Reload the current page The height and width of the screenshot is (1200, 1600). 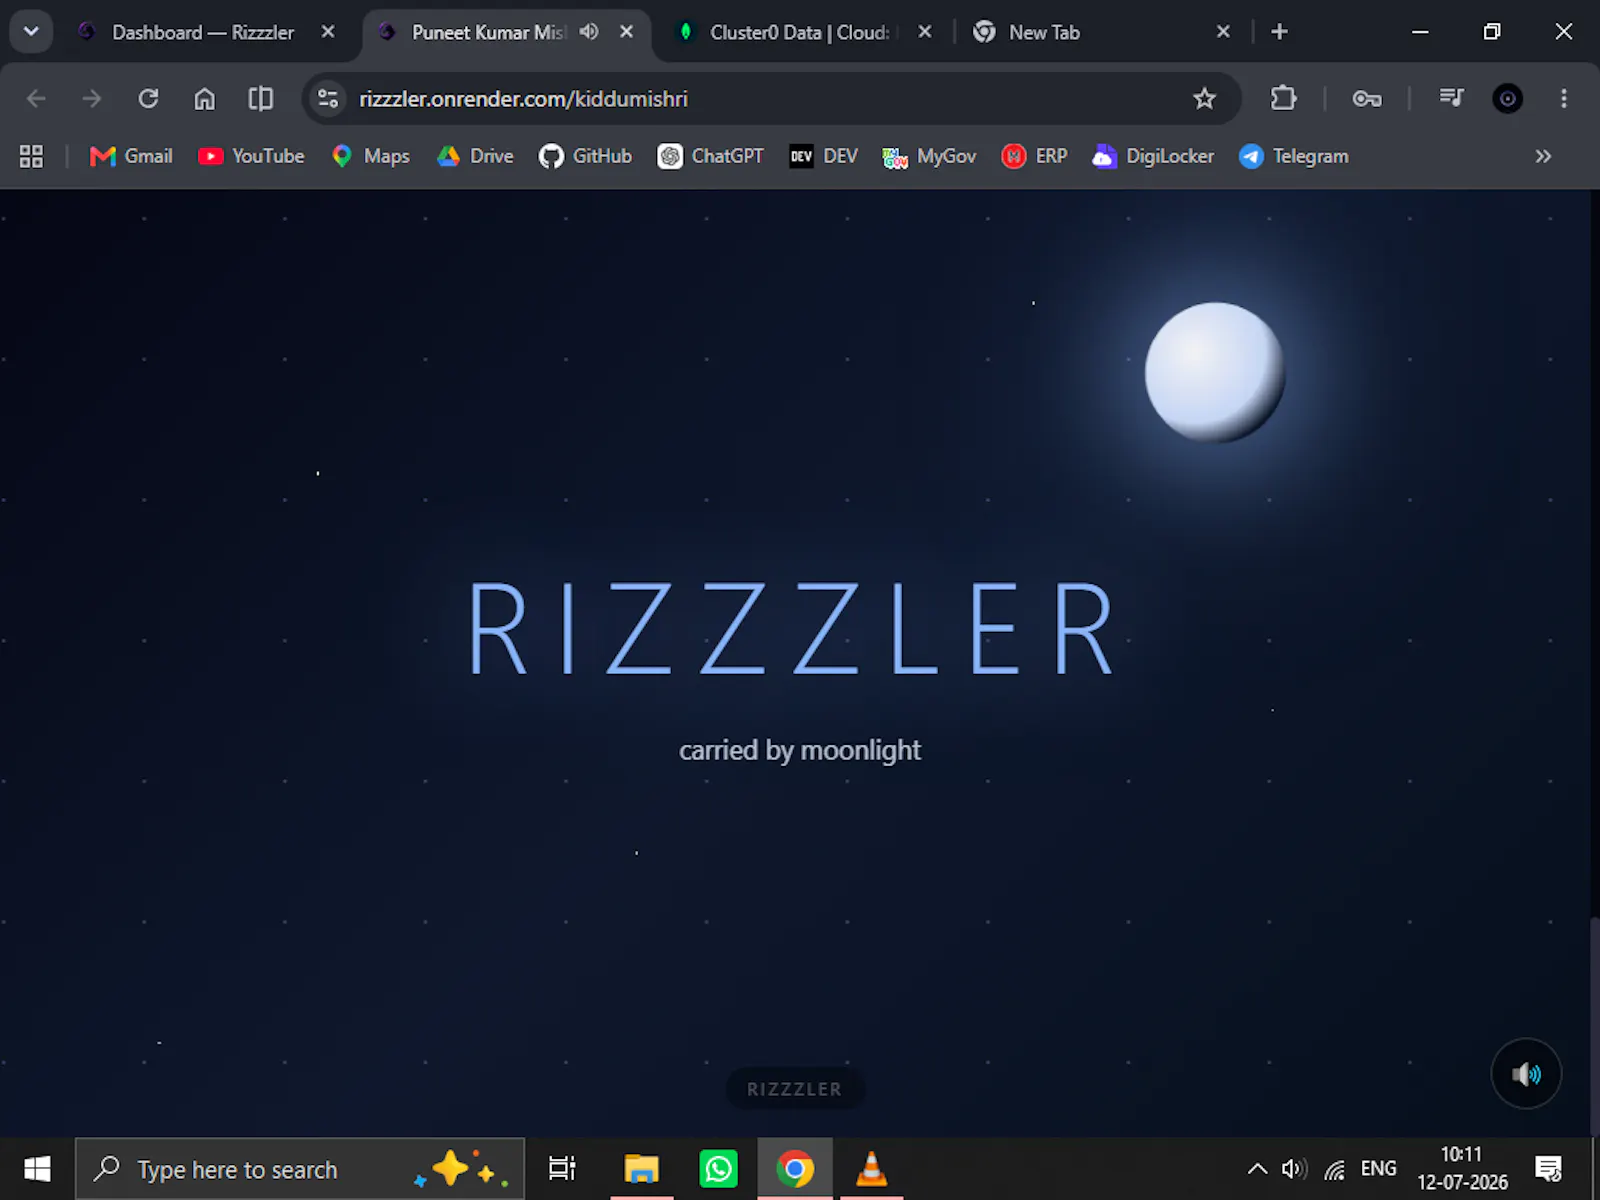[x=148, y=99]
